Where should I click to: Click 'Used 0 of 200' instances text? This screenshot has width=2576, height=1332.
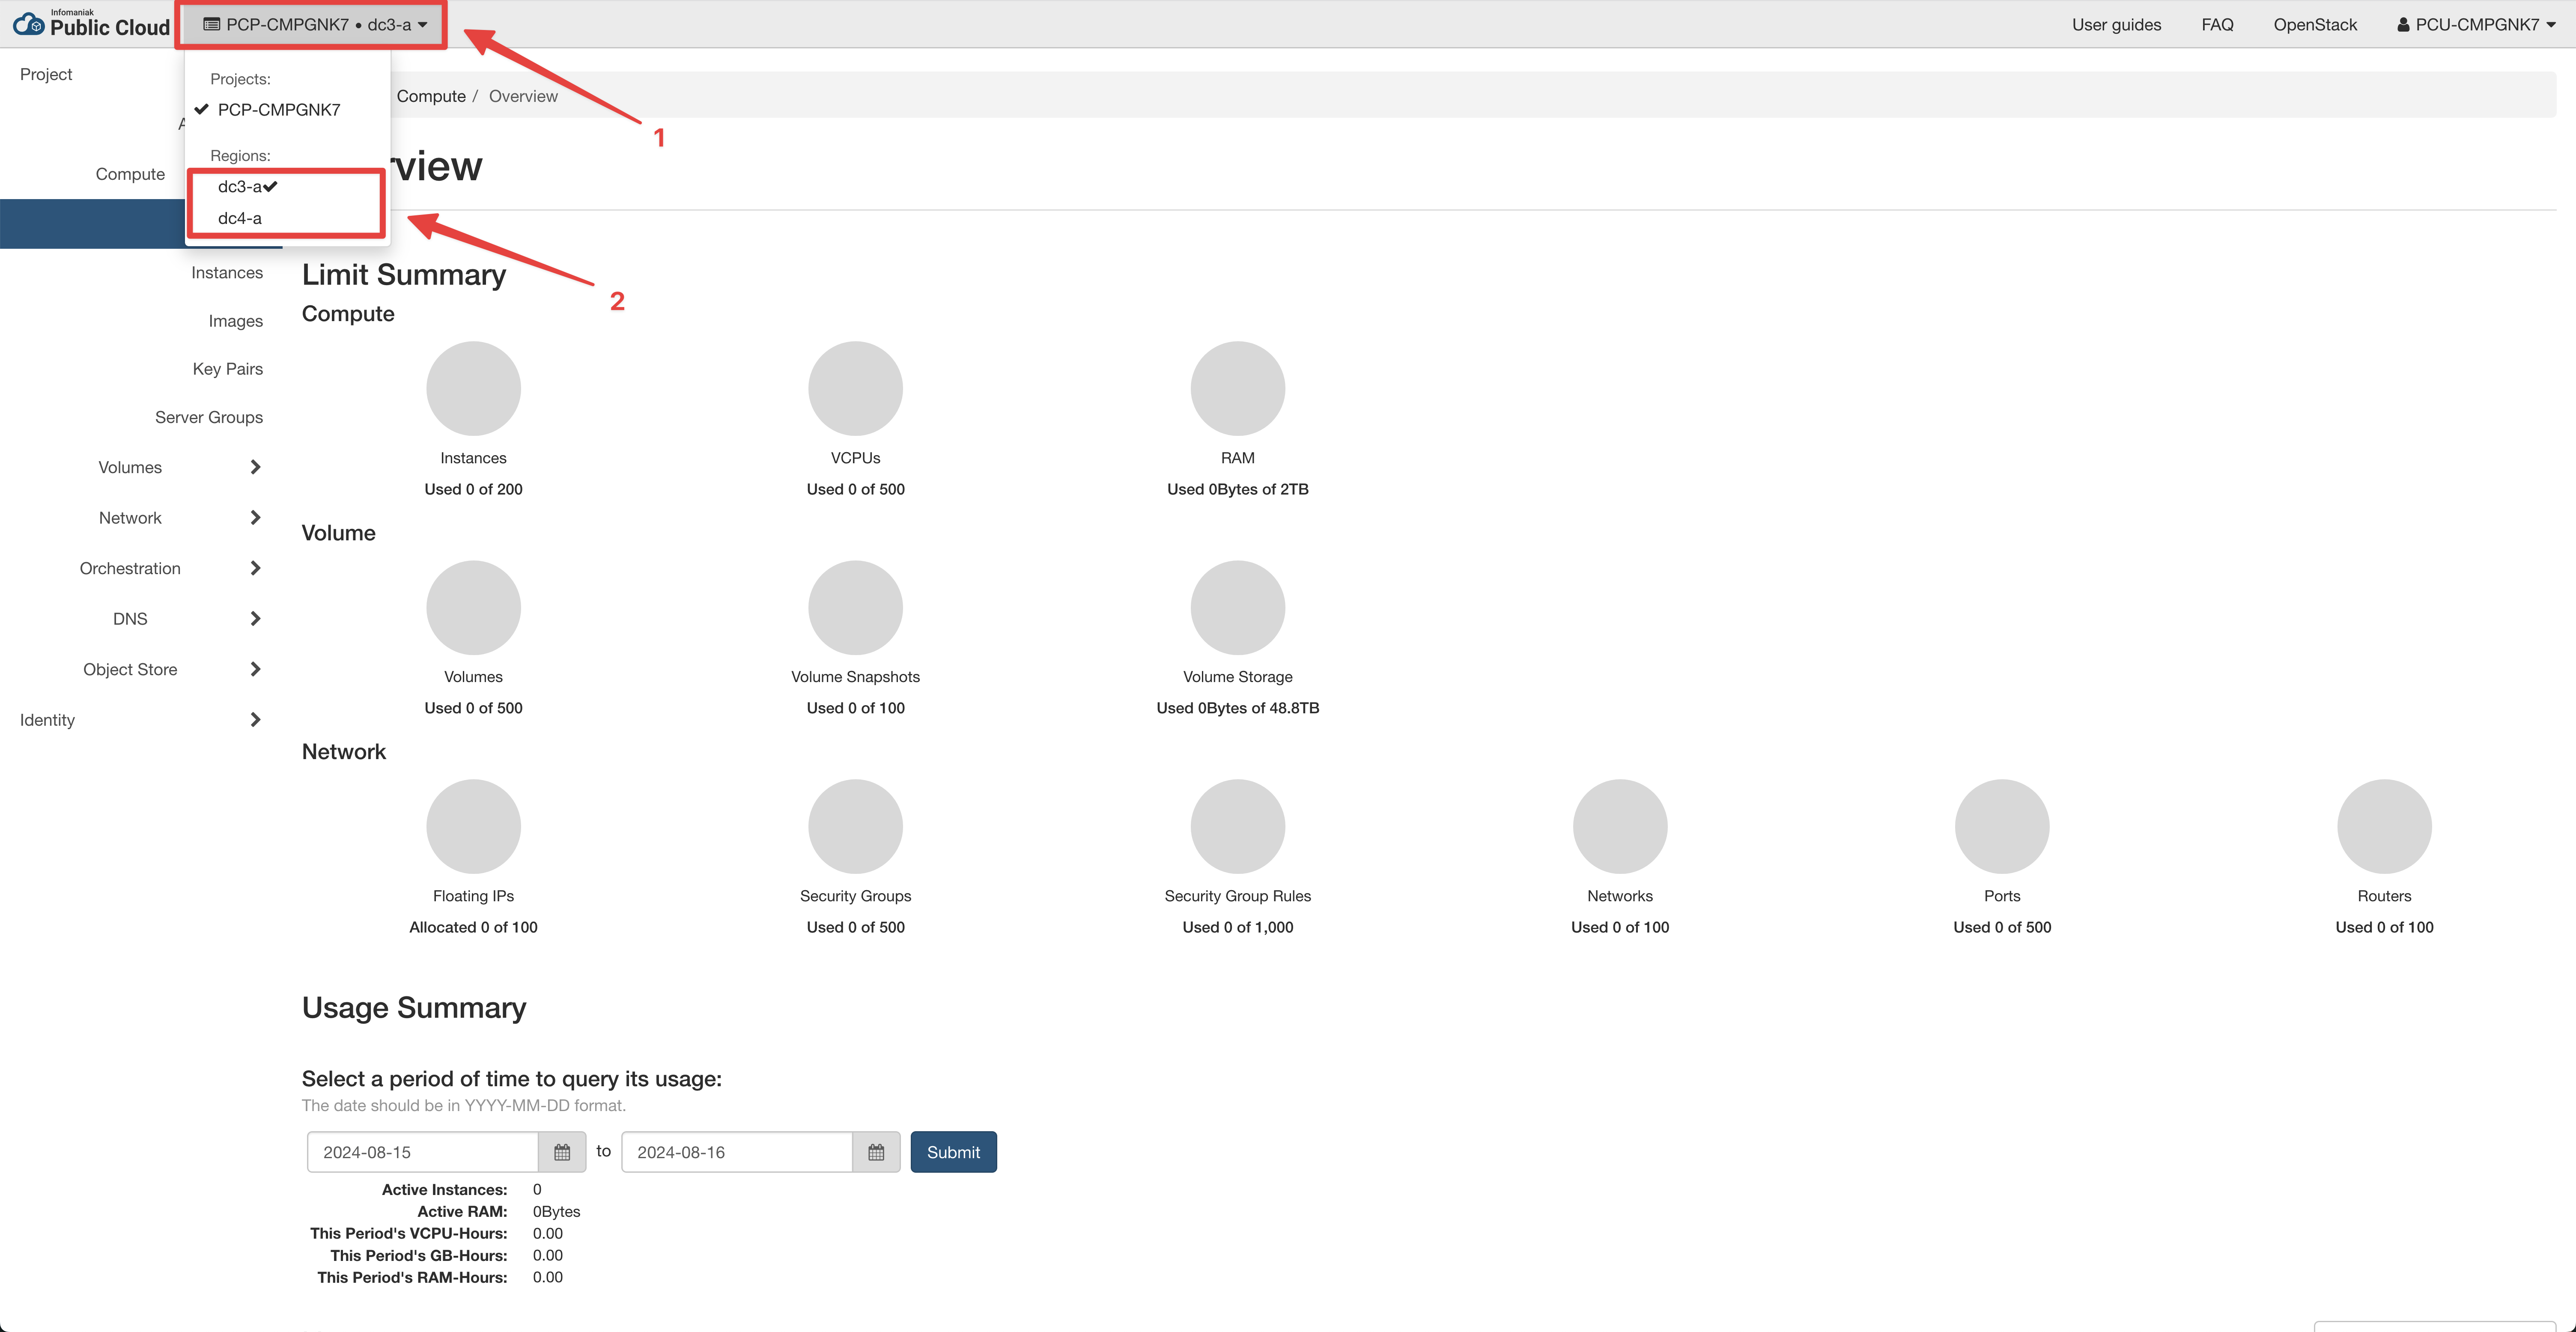[473, 489]
